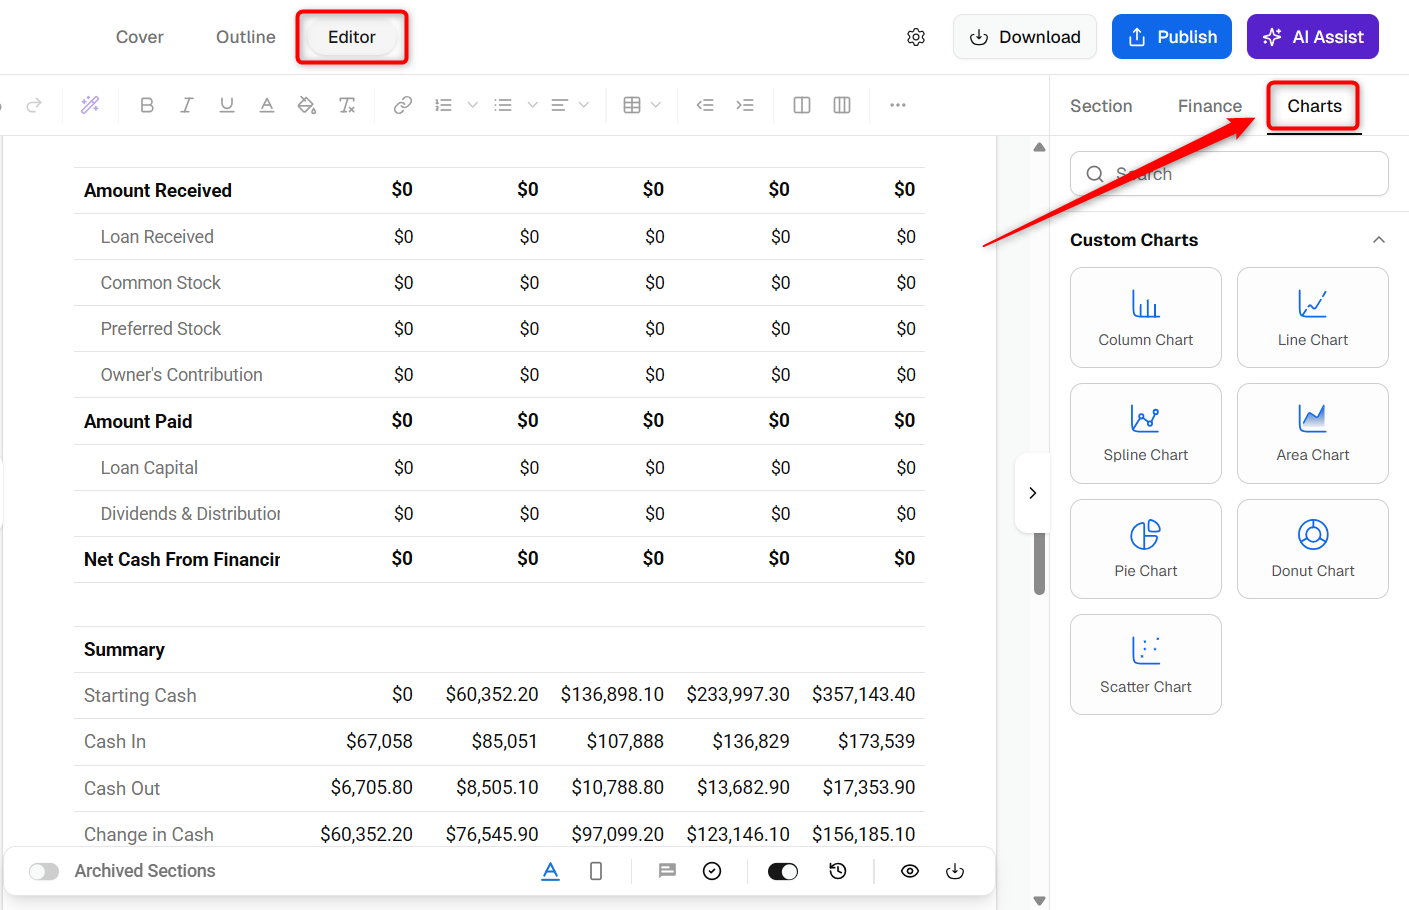
Task: Insert a hyperlink
Action: coord(403,105)
